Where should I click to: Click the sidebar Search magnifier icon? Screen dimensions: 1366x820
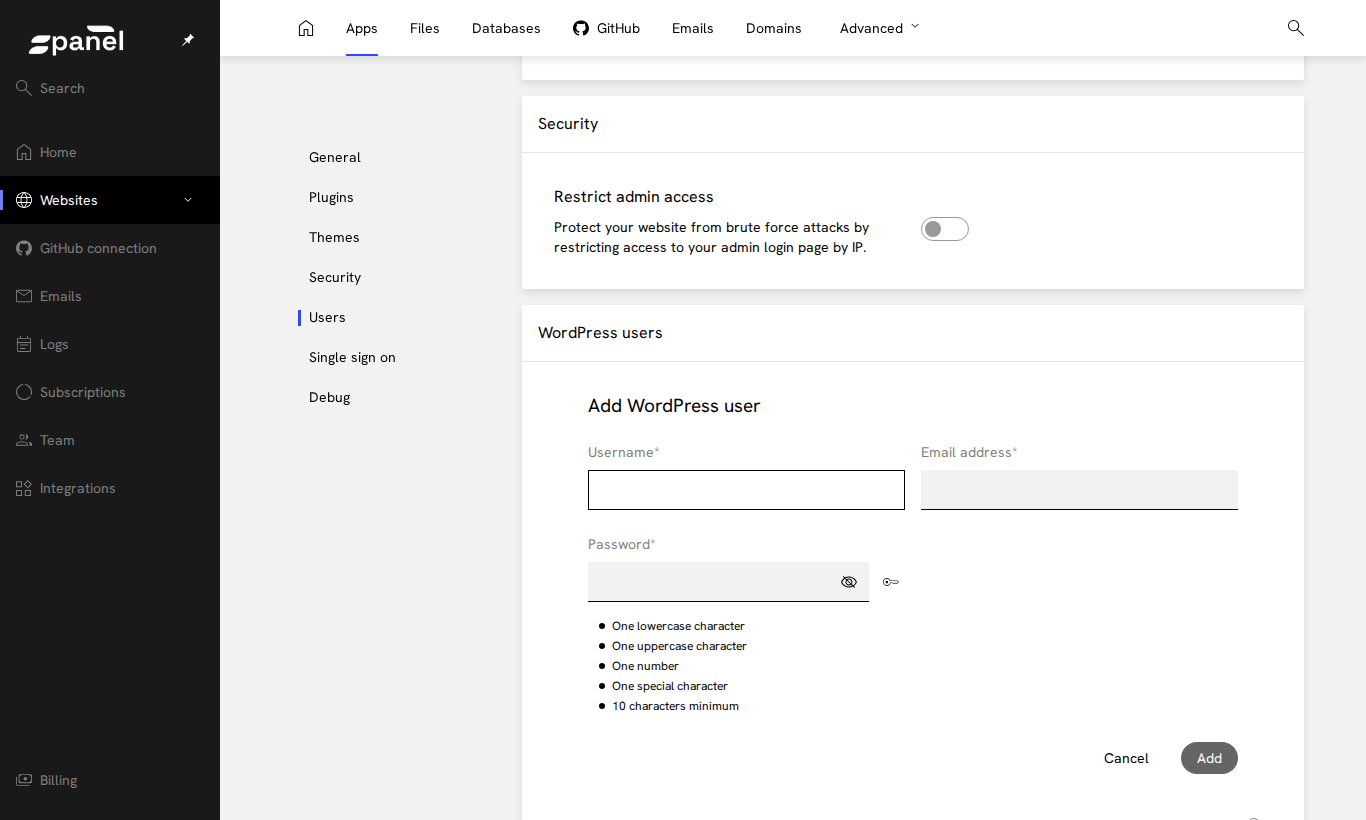[24, 88]
